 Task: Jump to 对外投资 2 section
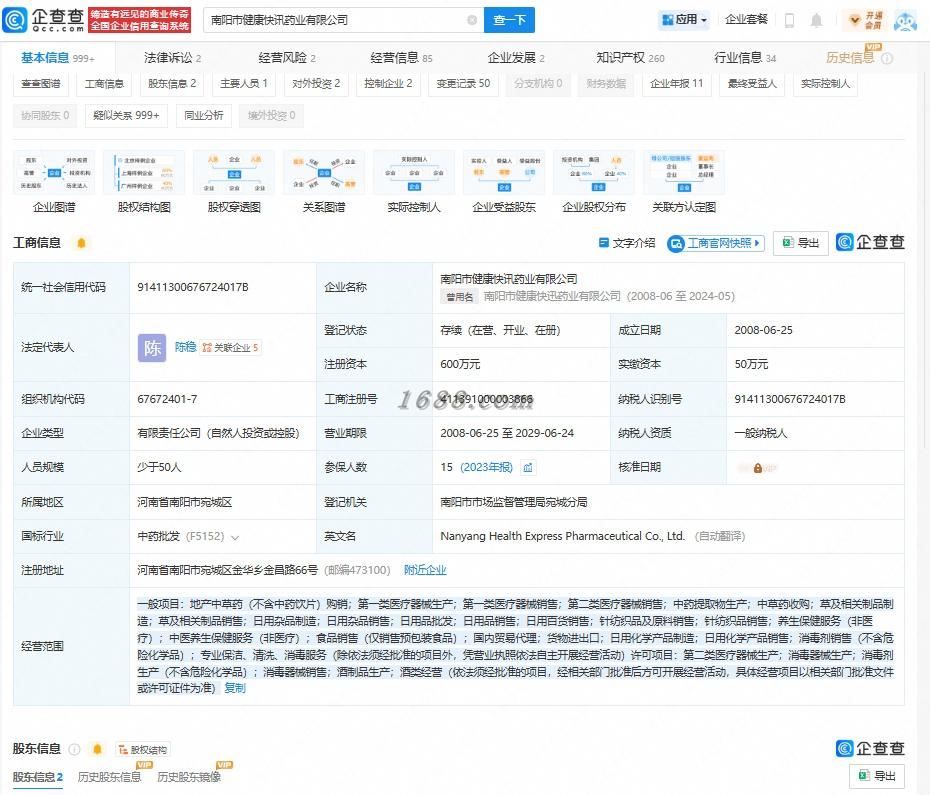(x=316, y=84)
